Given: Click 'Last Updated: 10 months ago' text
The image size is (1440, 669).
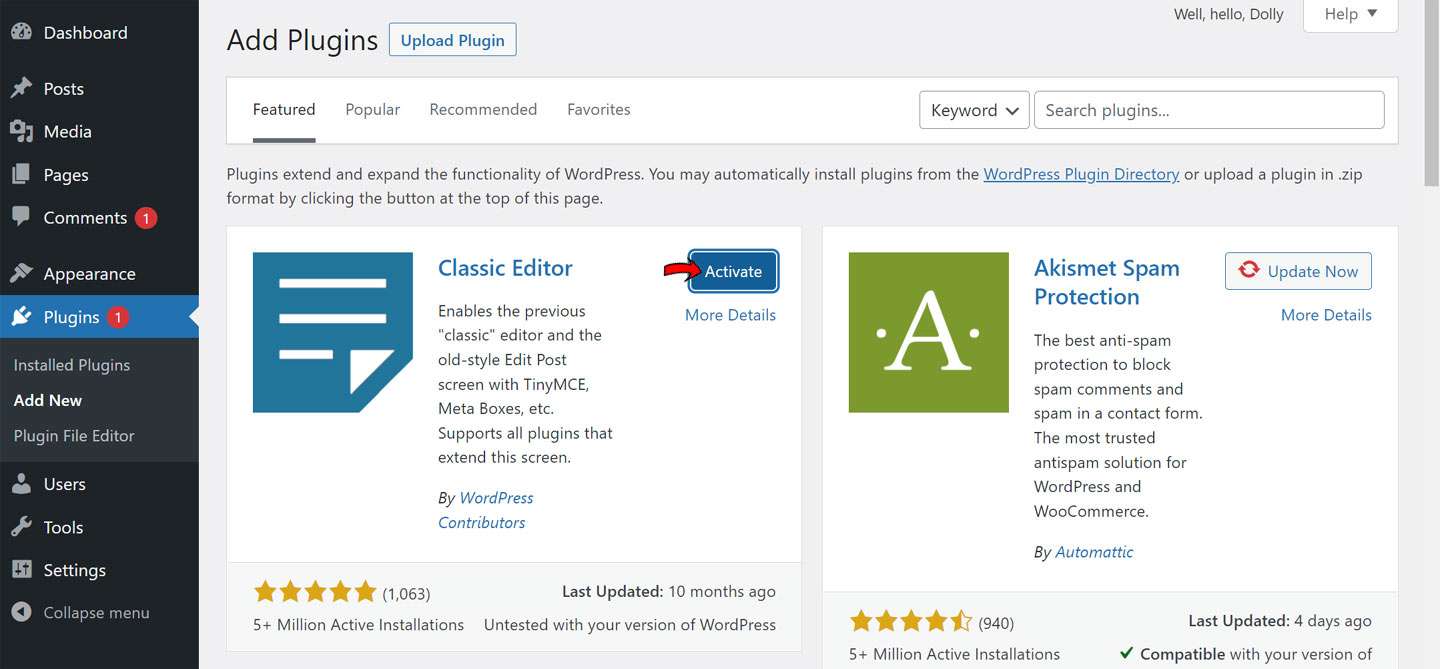Looking at the screenshot, I should pyautogui.click(x=669, y=592).
